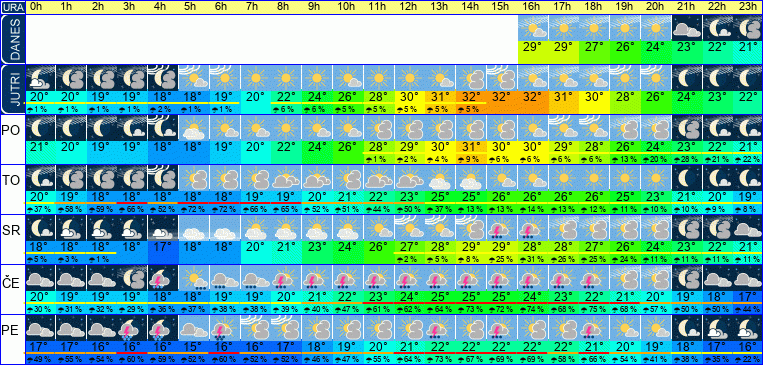
Task: Click the 23h column header
Action: point(748,7)
